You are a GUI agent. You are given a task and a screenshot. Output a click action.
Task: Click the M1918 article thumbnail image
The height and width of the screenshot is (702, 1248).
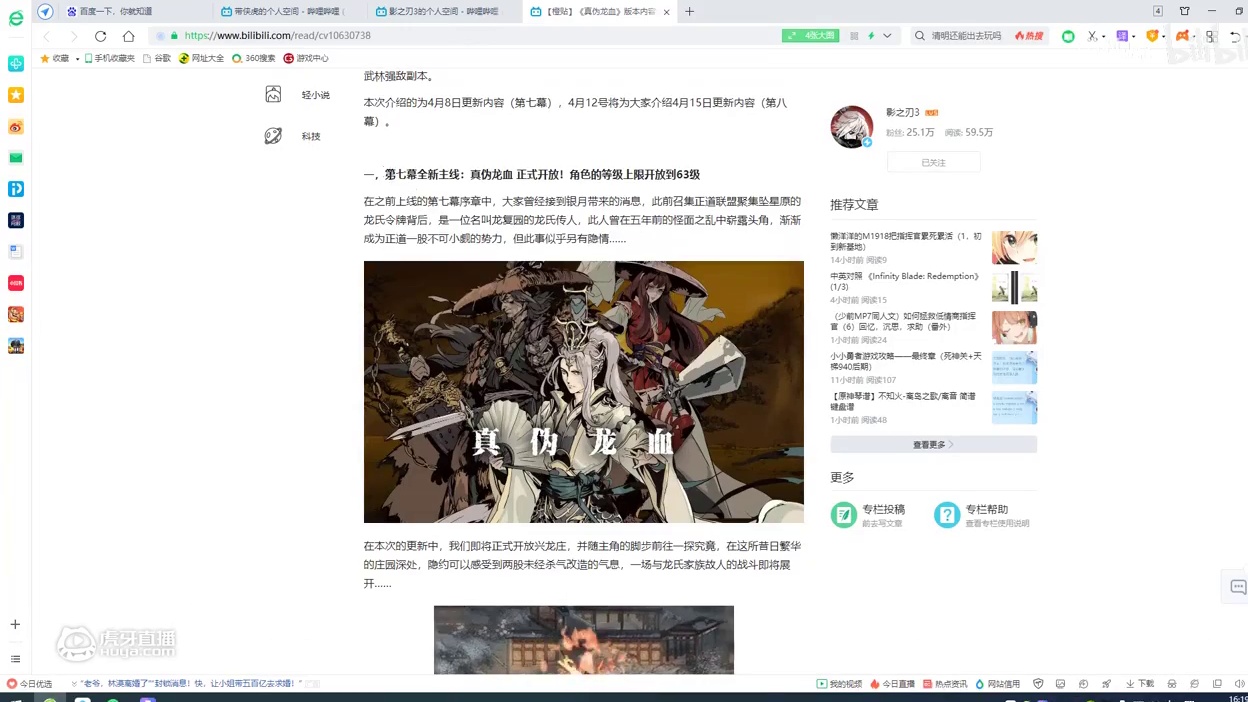[1014, 248]
